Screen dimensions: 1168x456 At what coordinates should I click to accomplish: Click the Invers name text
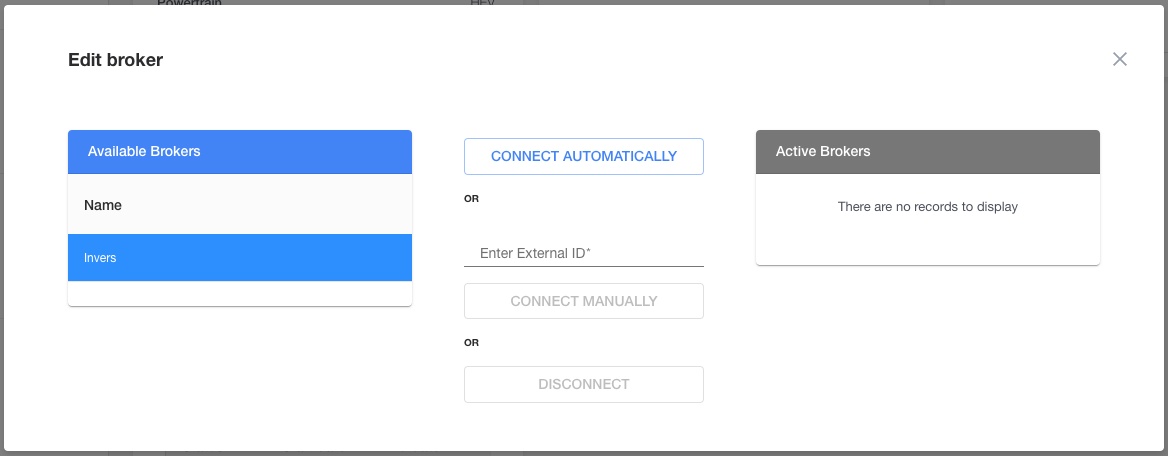[100, 258]
